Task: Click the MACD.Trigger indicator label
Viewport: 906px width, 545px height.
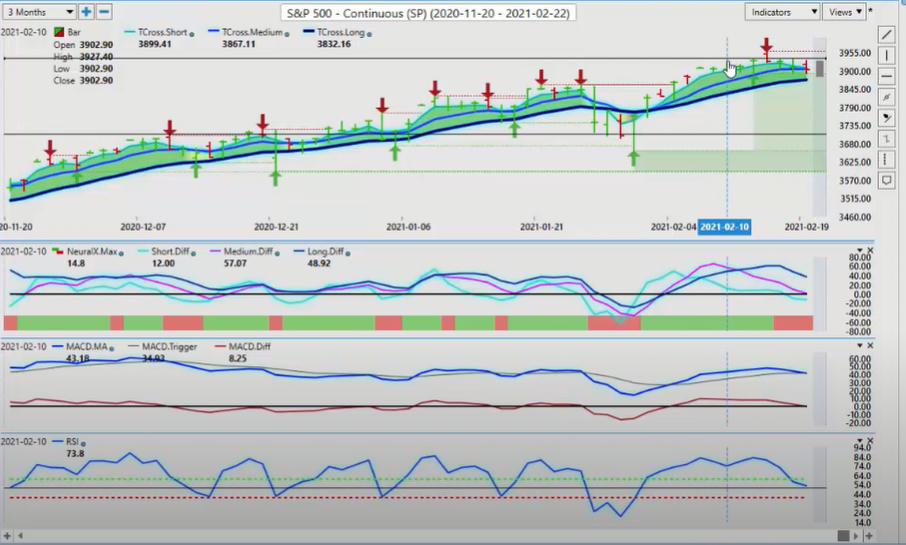Action: [x=169, y=347]
